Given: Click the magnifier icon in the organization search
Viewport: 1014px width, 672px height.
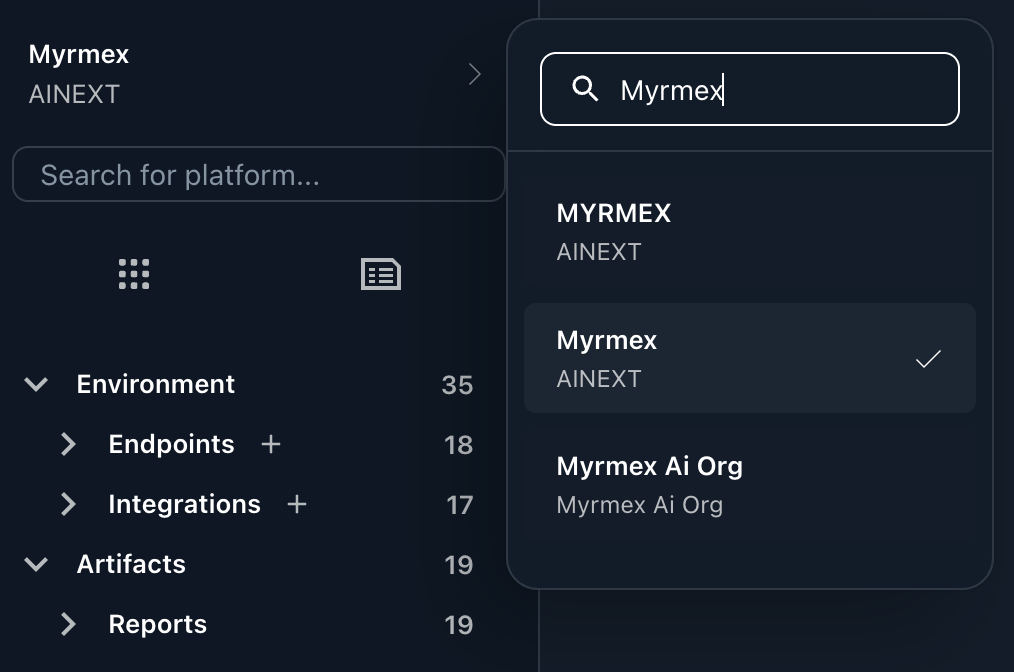Looking at the screenshot, I should (585, 89).
